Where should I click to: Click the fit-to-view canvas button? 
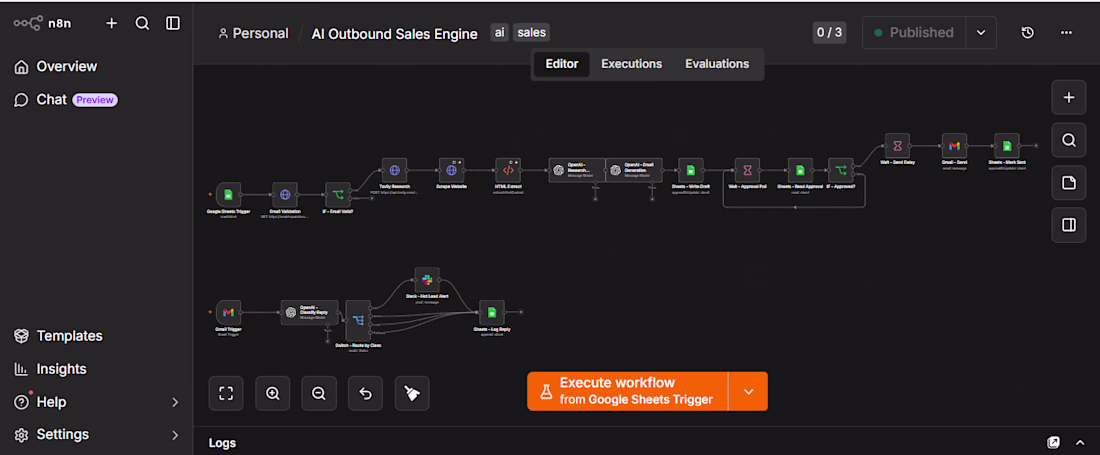pyautogui.click(x=226, y=393)
